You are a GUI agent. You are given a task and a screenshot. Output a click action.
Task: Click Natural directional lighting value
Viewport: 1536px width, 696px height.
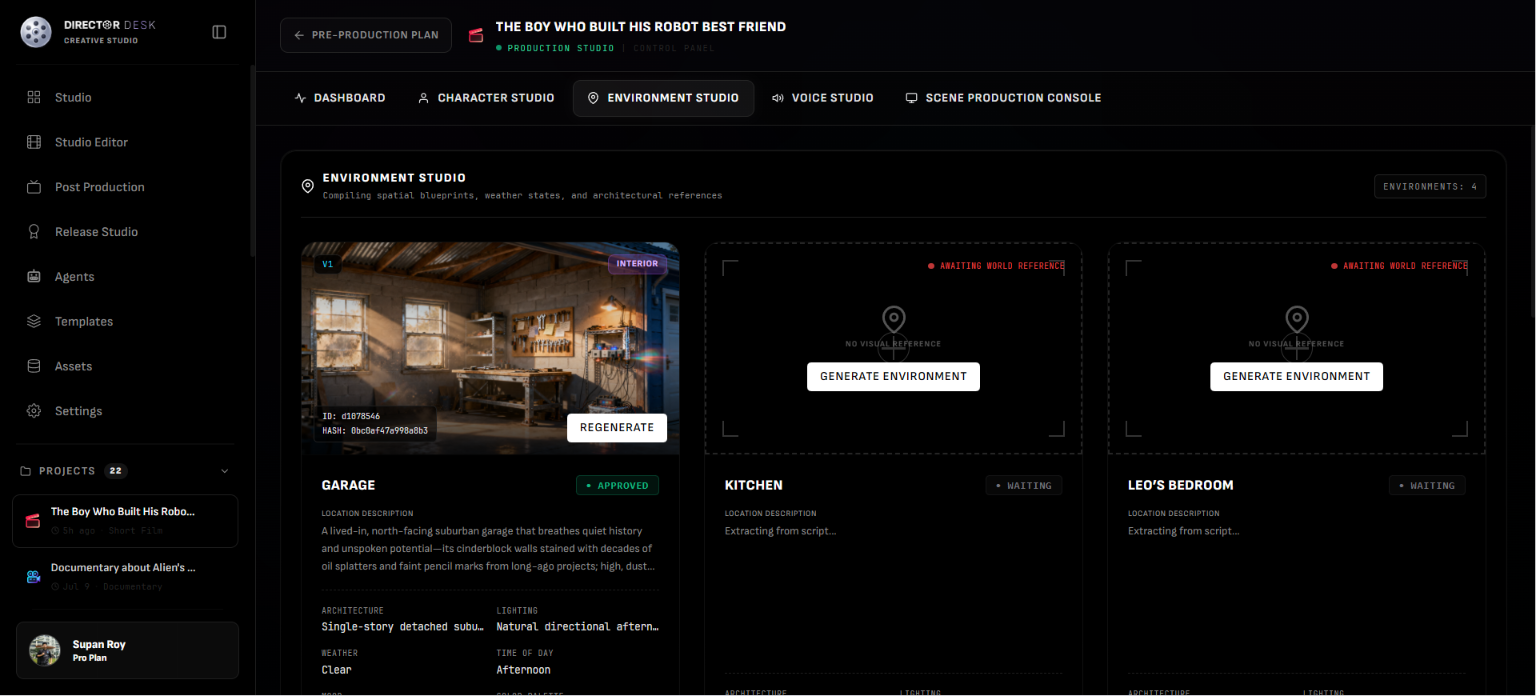[578, 627]
